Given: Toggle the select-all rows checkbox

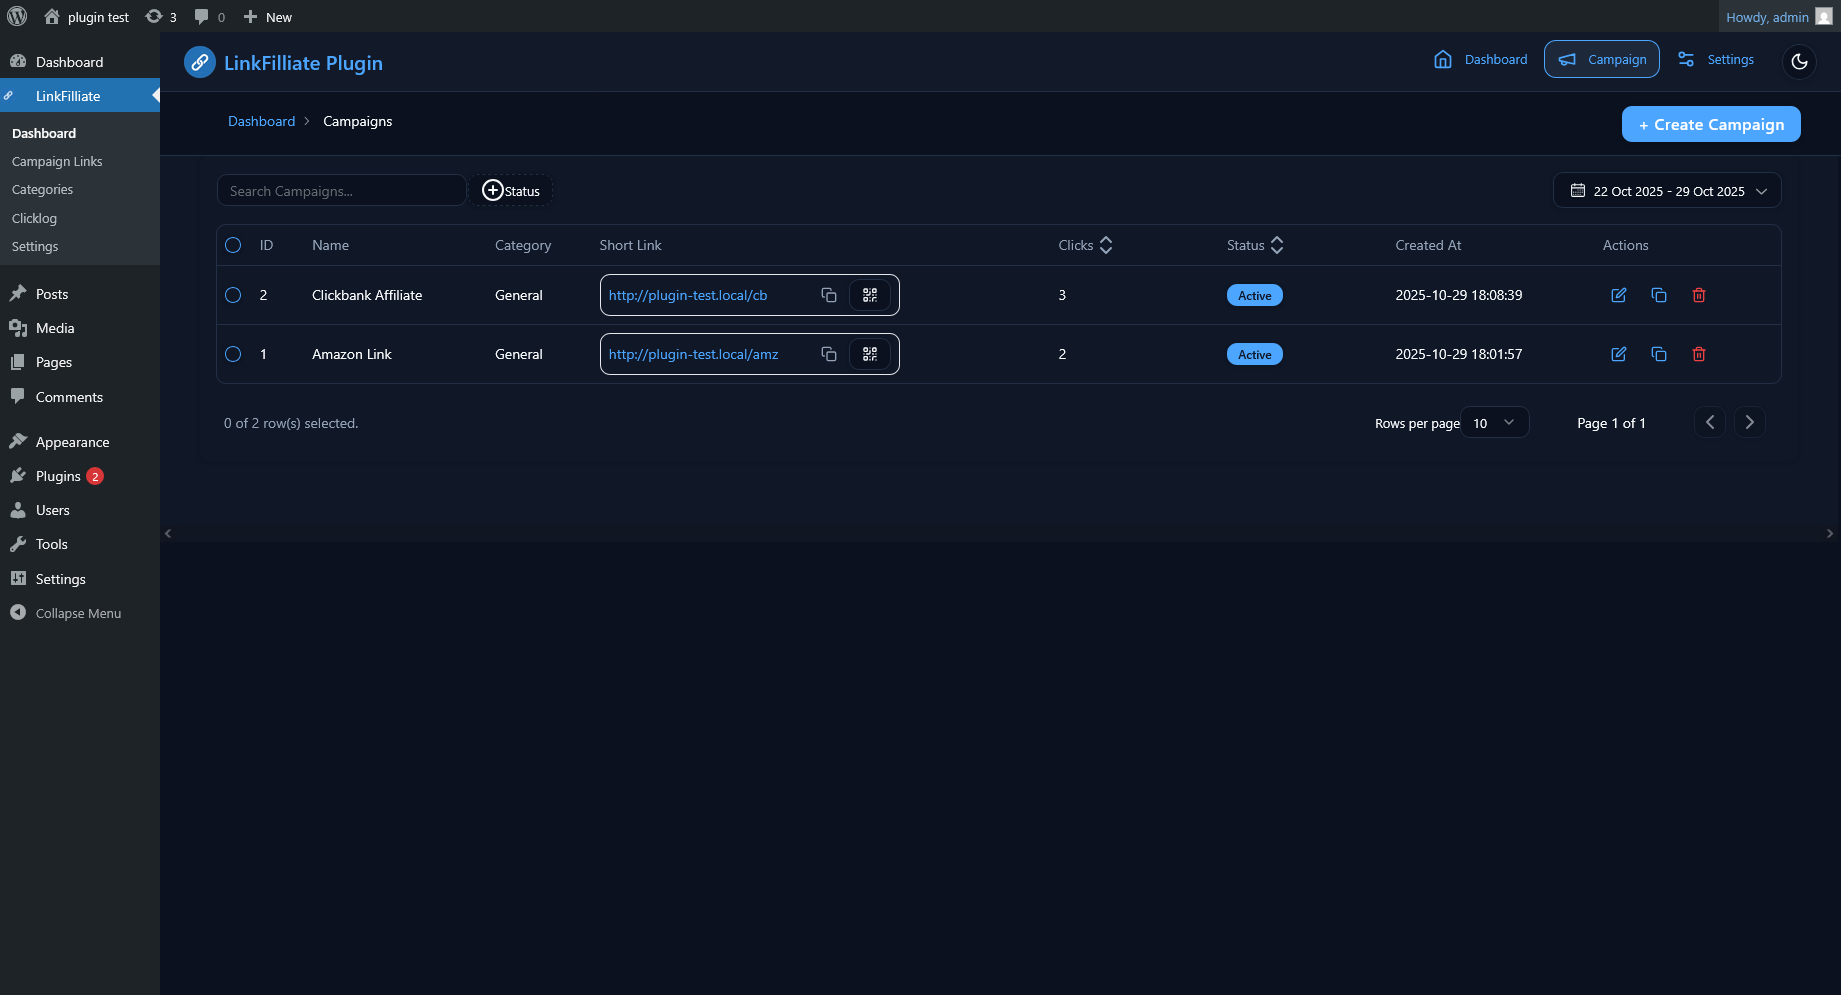Looking at the screenshot, I should 233,245.
